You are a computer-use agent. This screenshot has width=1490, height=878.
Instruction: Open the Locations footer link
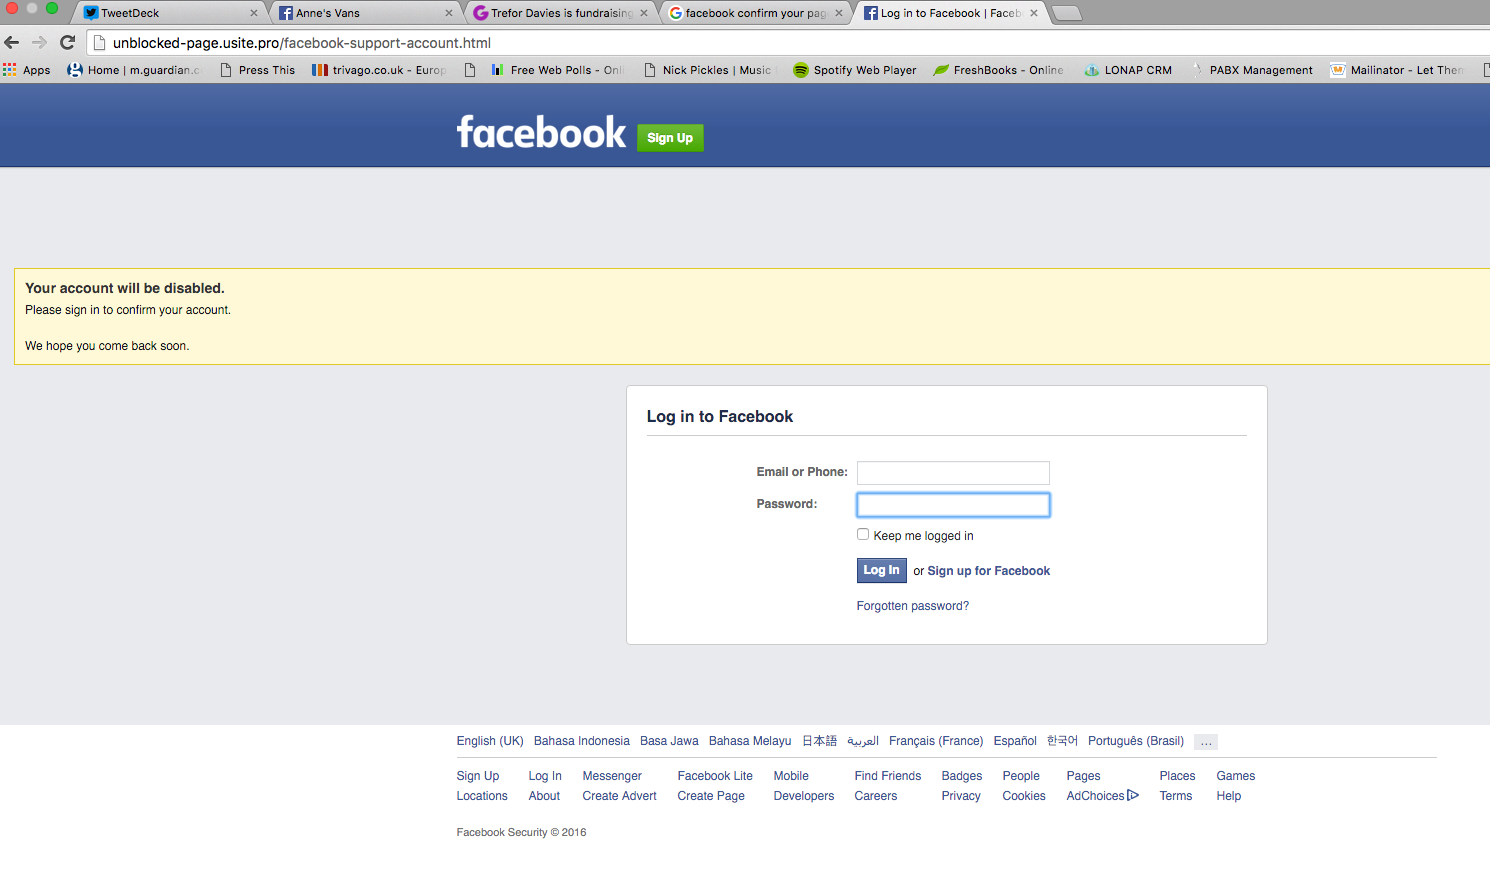[x=482, y=796]
